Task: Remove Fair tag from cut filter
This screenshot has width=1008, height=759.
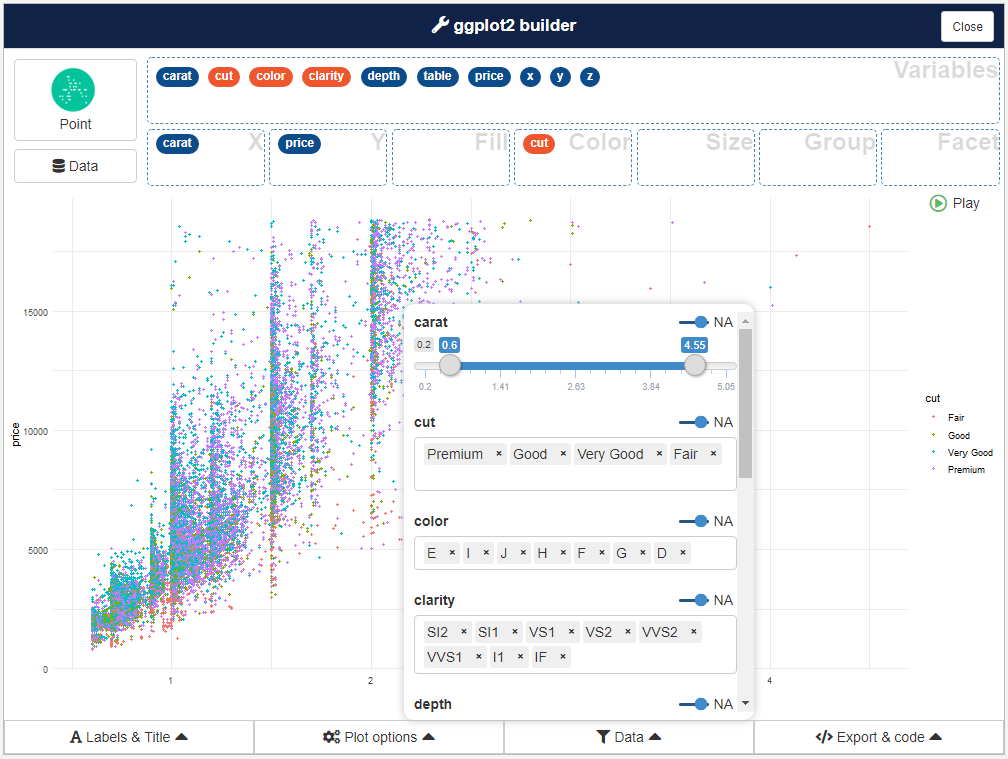Action: point(713,454)
